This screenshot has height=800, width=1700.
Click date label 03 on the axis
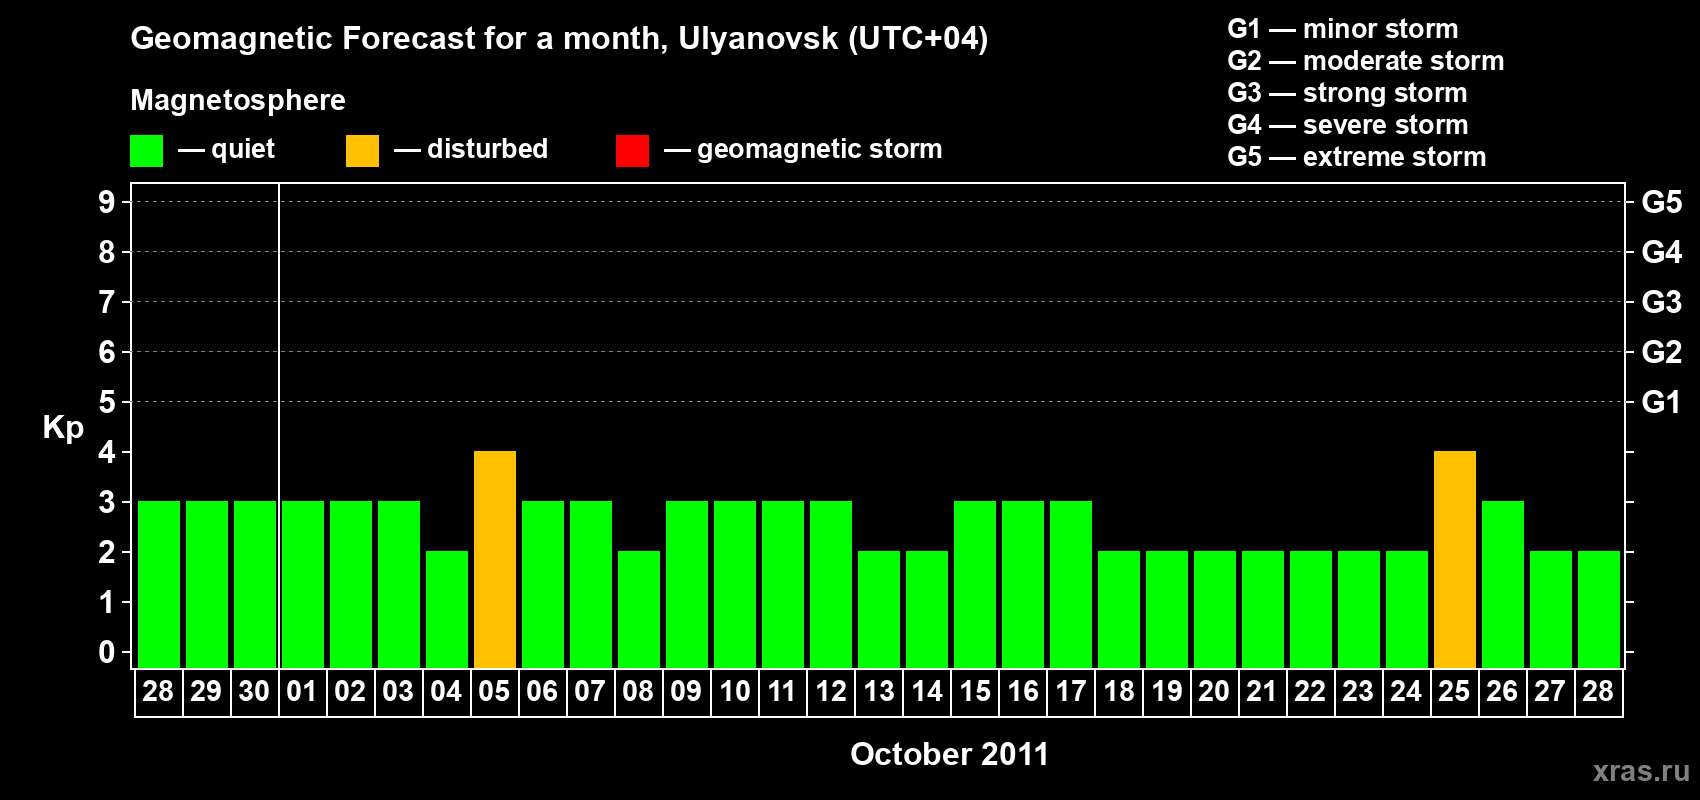click(398, 692)
